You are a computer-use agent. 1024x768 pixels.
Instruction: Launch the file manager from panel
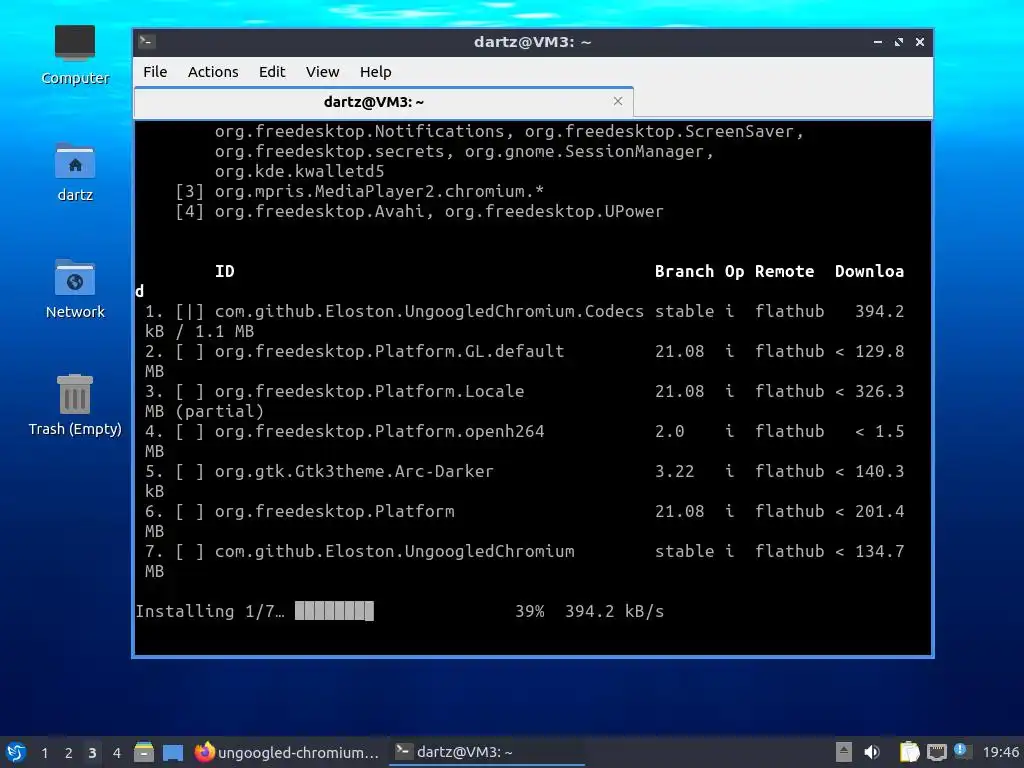tap(144, 752)
